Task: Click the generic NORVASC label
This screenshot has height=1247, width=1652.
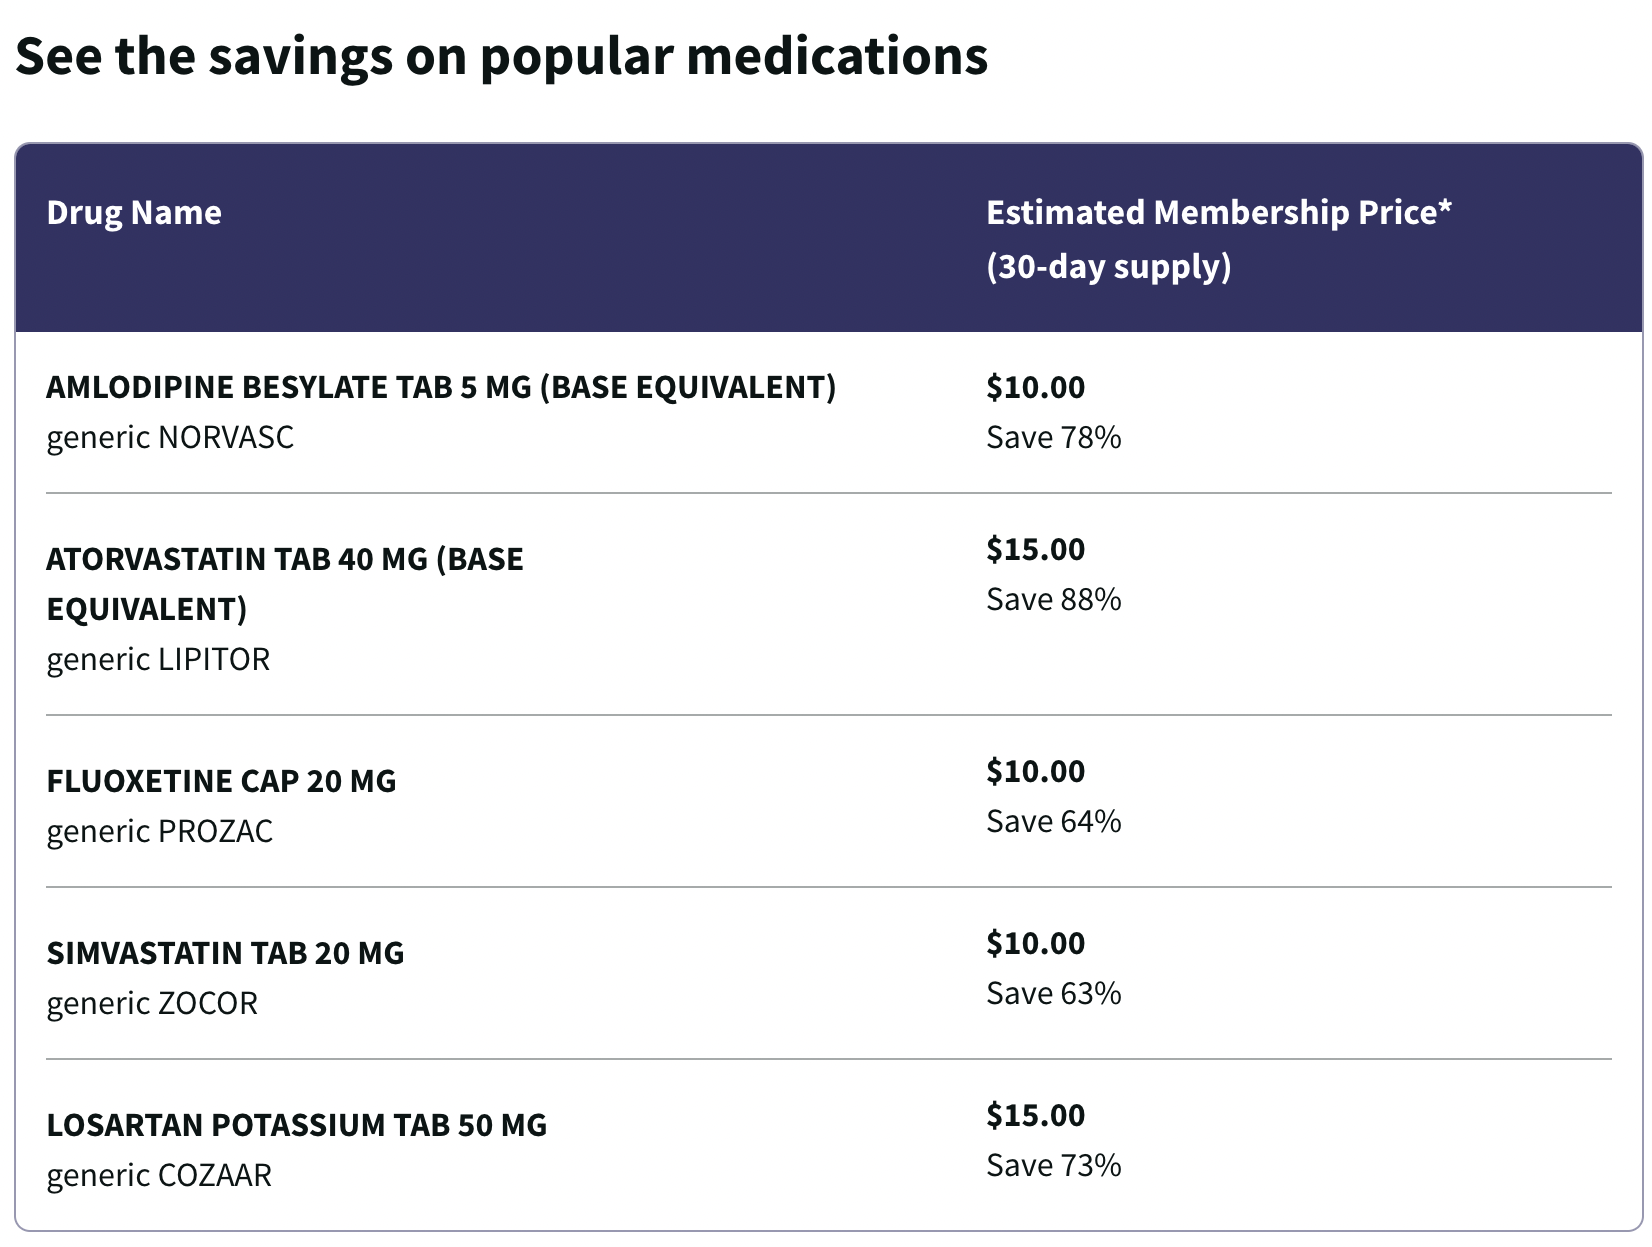Action: point(170,438)
